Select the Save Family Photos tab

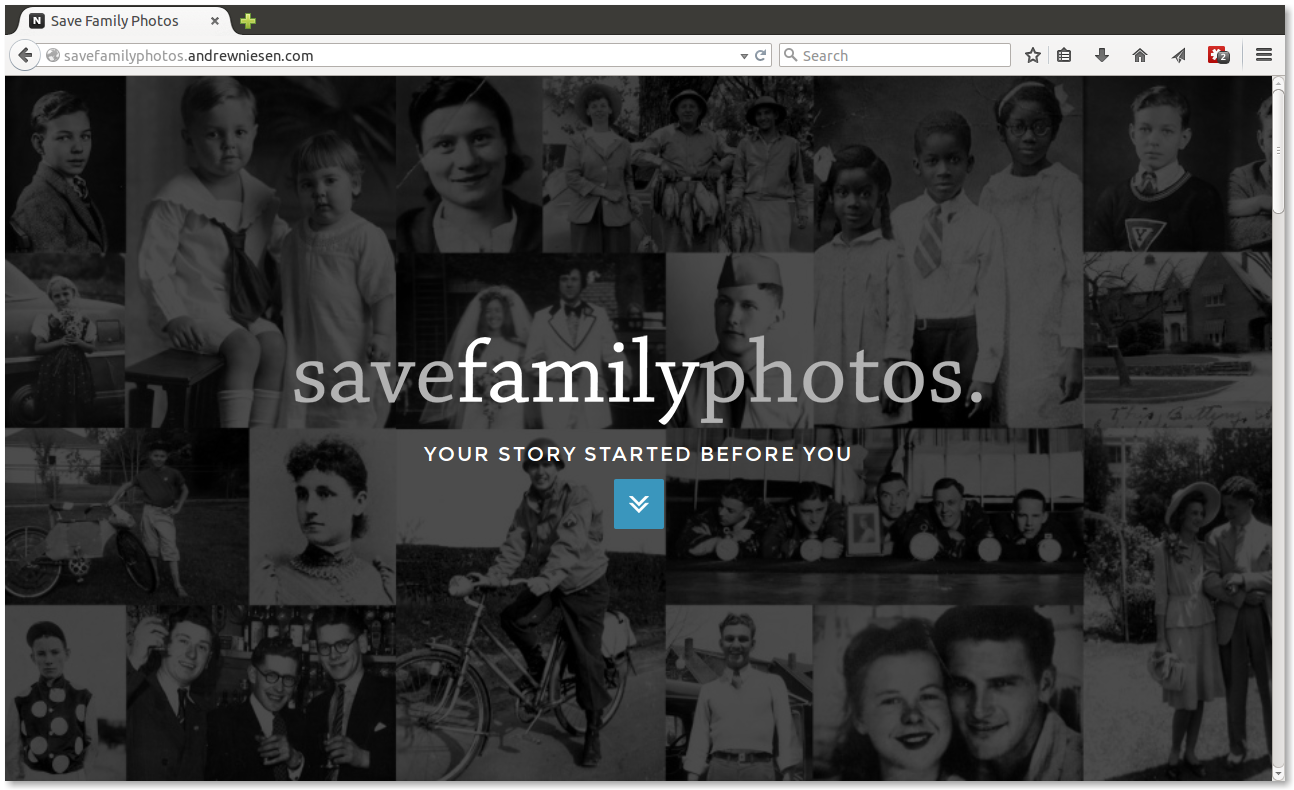click(x=115, y=20)
